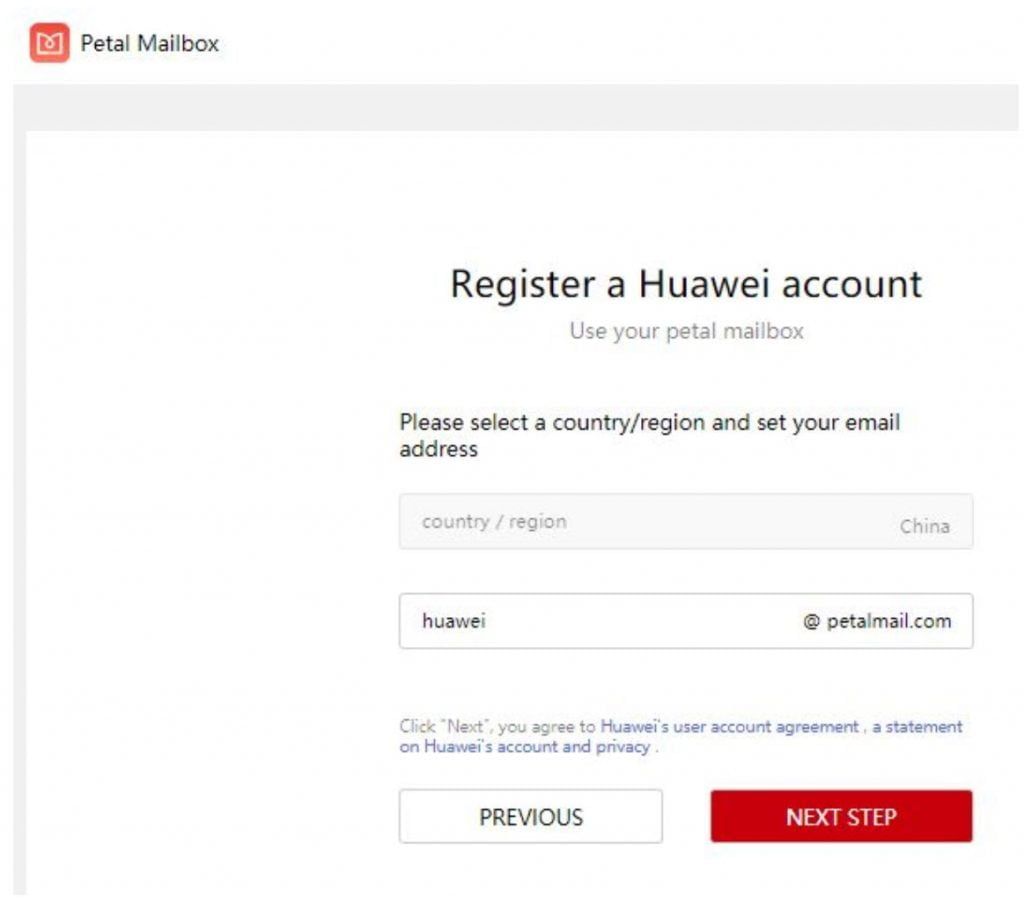
Task: Click the "country / region" placeholder label
Action: tap(494, 521)
